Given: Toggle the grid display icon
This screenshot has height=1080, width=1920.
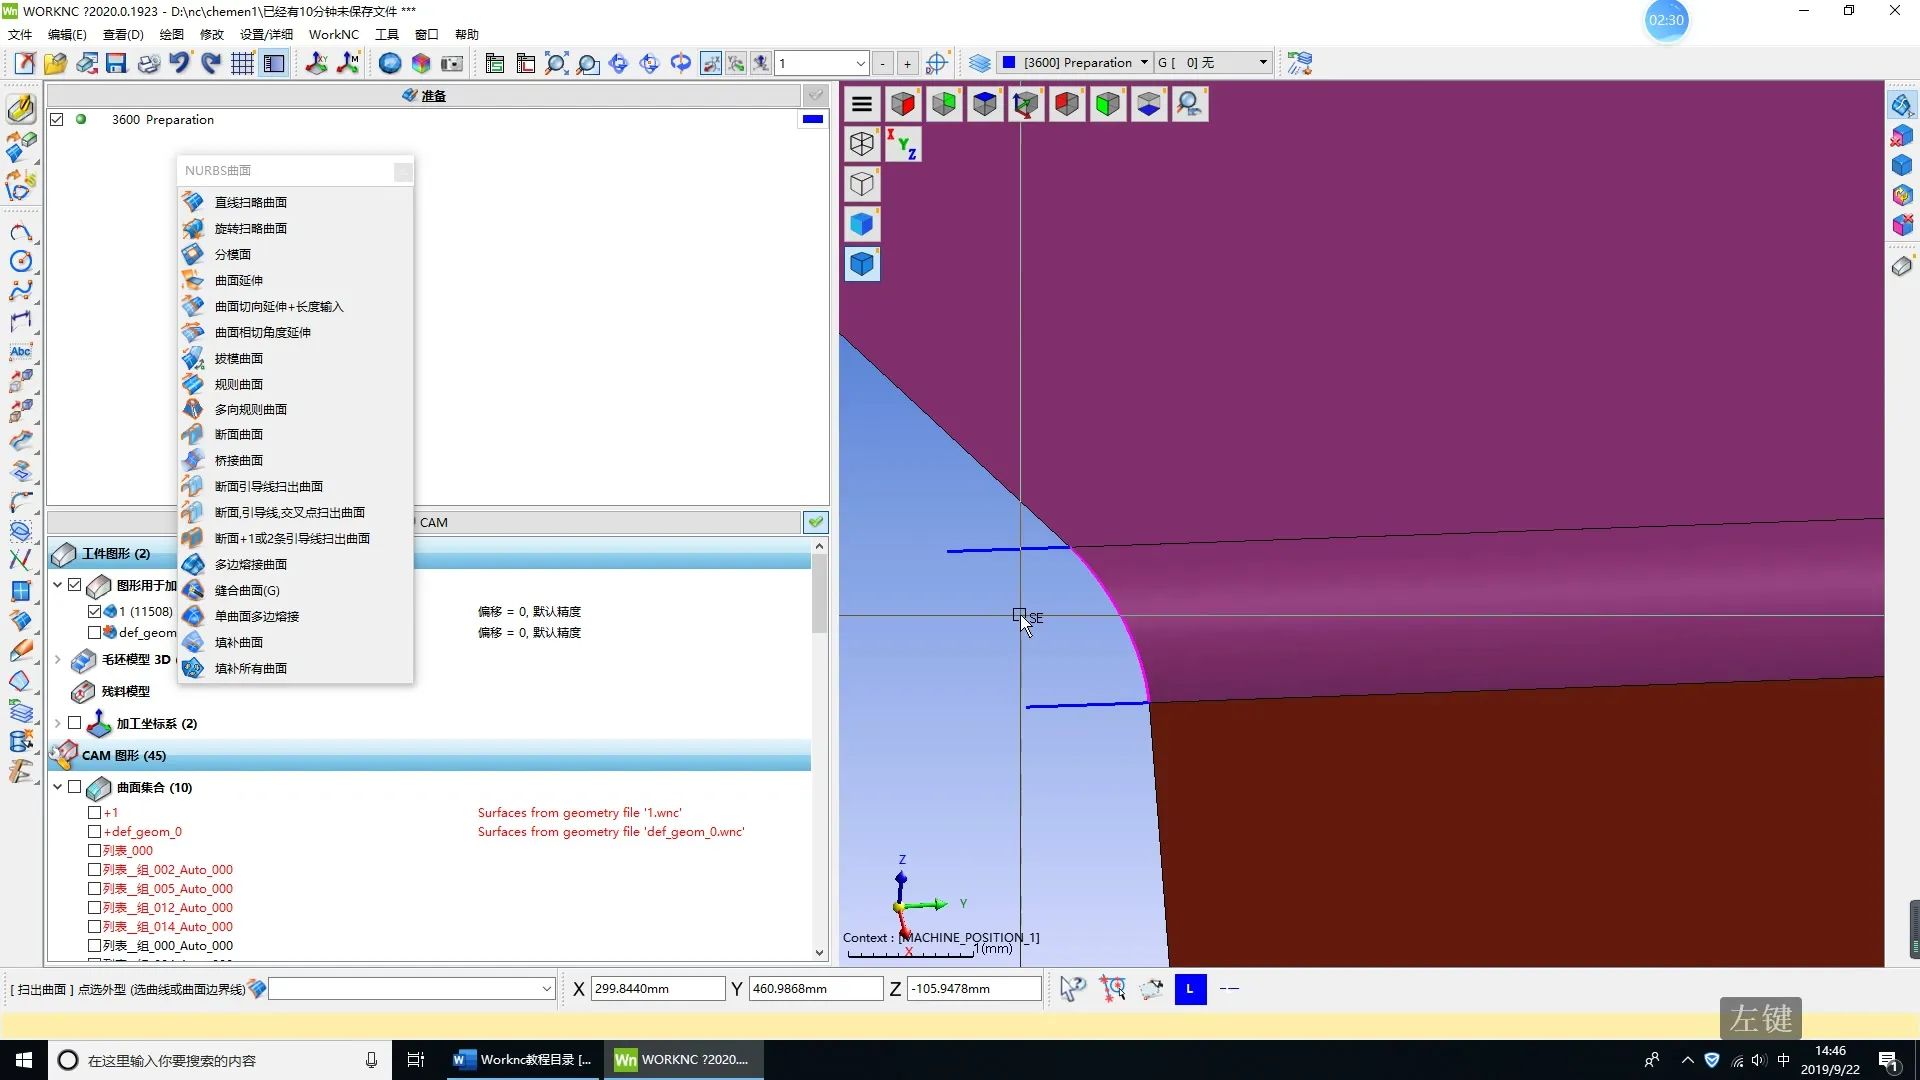Looking at the screenshot, I should pos(242,64).
